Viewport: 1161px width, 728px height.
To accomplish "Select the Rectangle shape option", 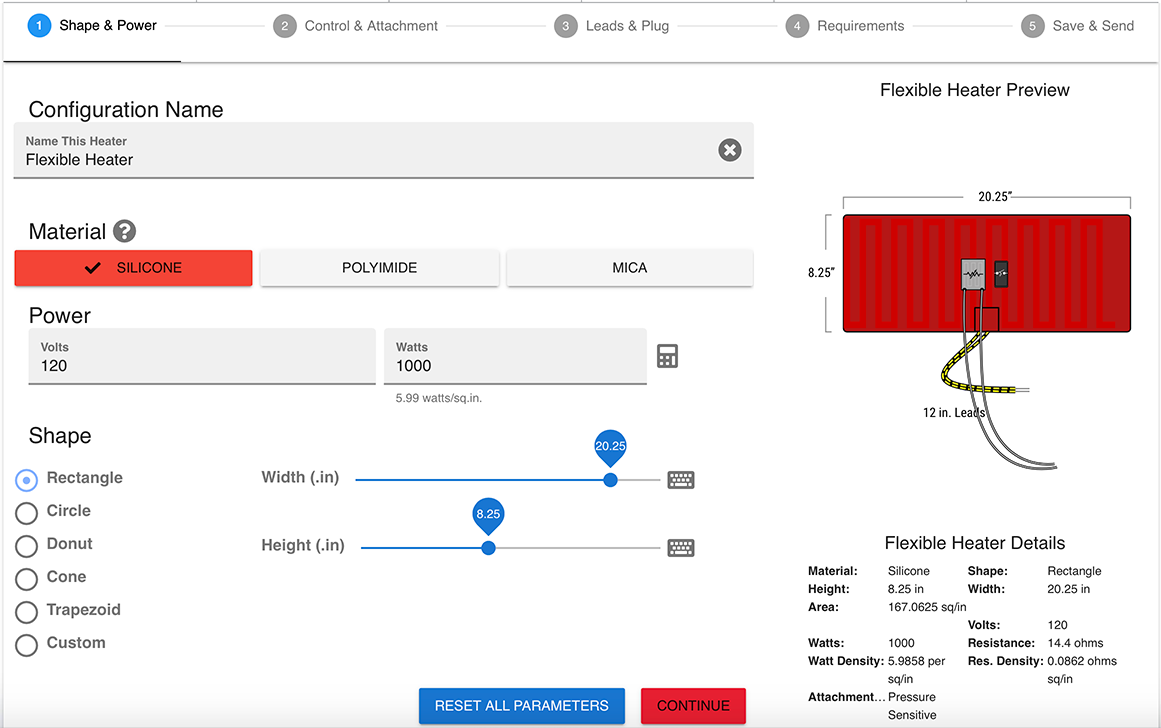I will coord(26,479).
